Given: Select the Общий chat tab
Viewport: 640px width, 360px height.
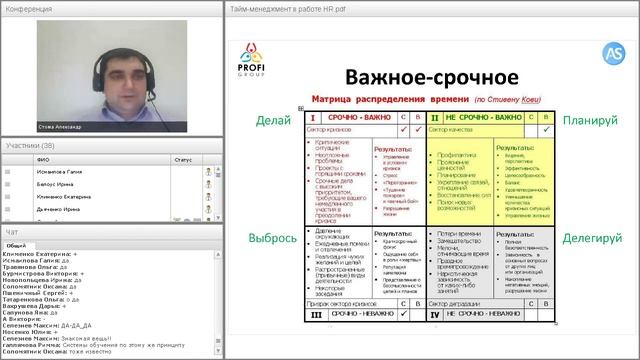Looking at the screenshot, I should click(16, 246).
